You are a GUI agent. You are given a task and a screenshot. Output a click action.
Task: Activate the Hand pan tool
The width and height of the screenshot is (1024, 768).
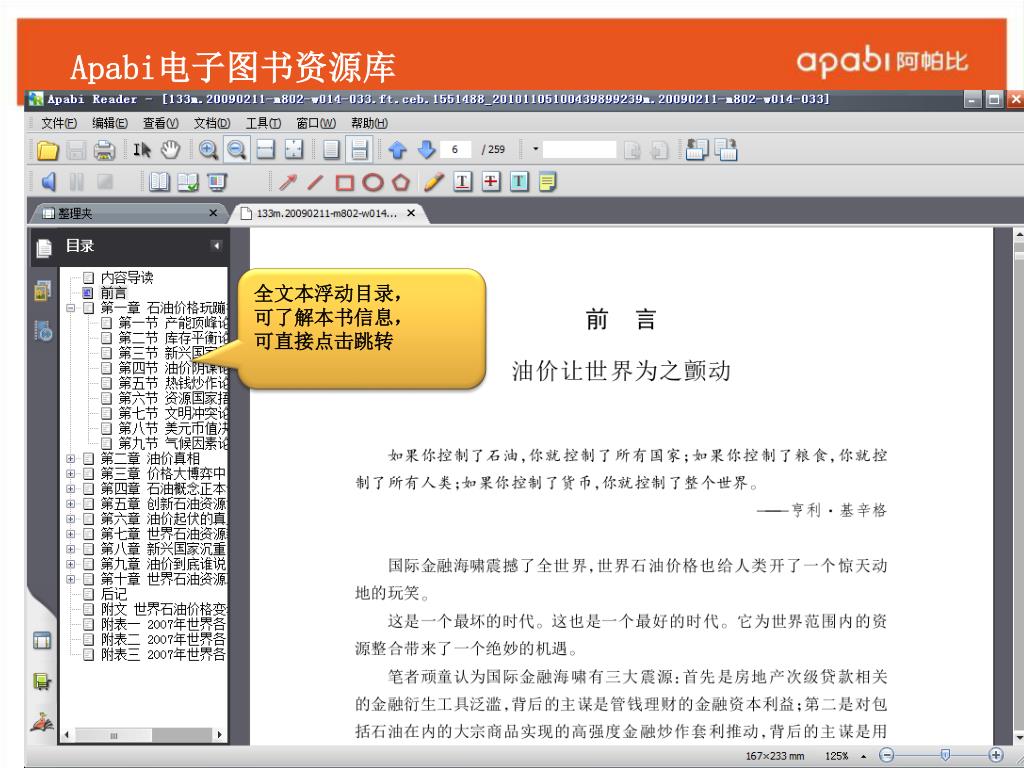[170, 150]
